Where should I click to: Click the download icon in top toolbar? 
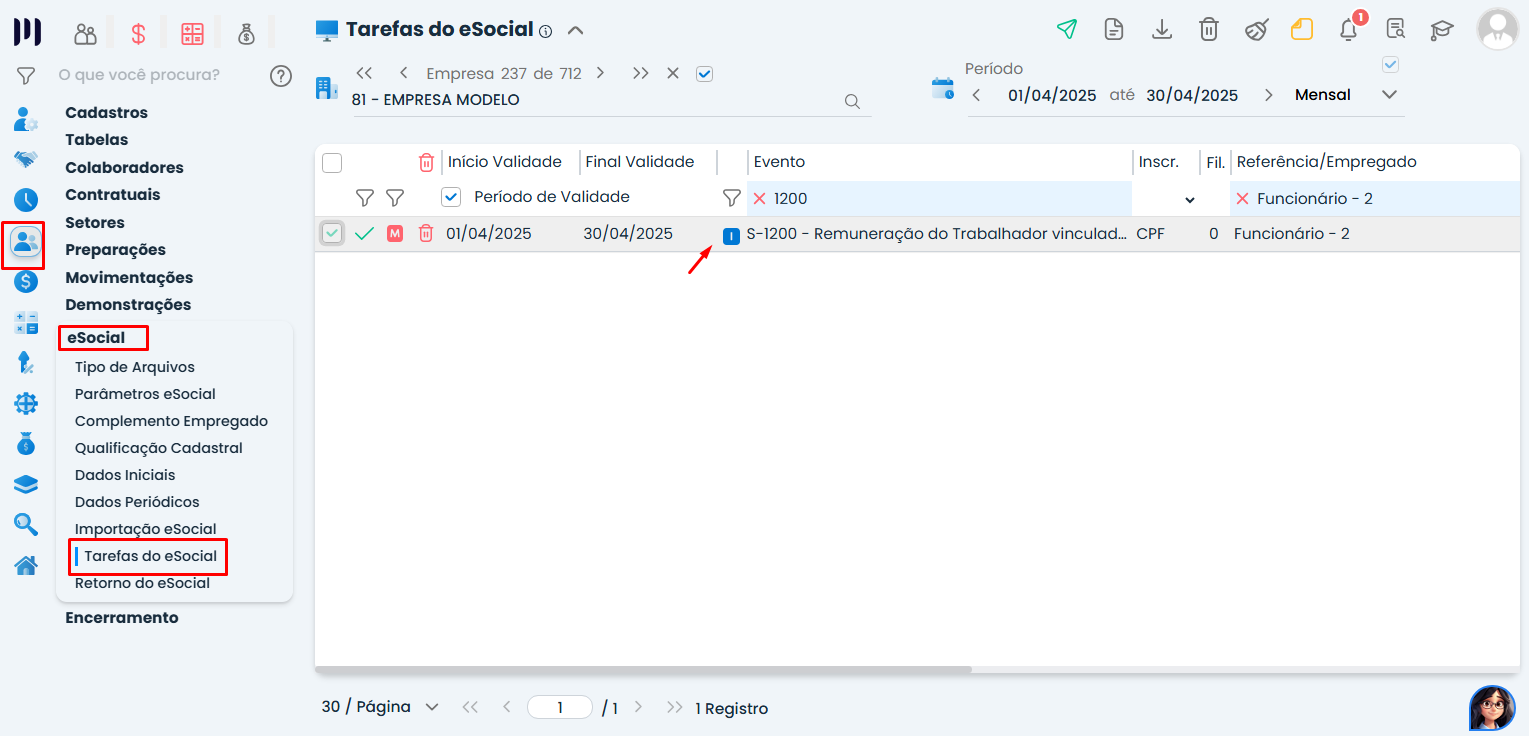pyautogui.click(x=1161, y=29)
